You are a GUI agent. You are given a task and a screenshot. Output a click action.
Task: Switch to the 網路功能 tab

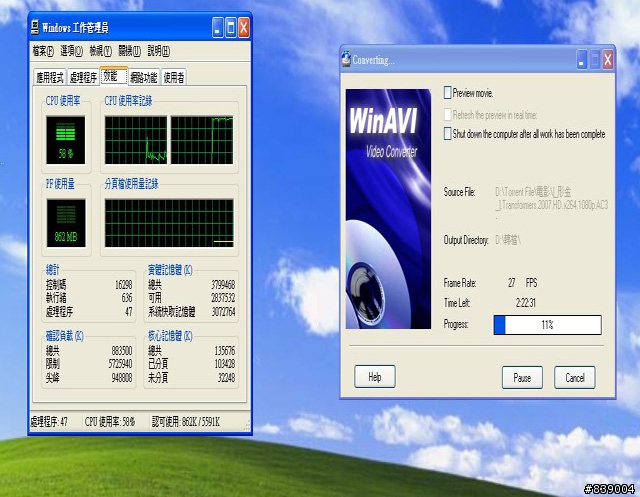tap(144, 77)
